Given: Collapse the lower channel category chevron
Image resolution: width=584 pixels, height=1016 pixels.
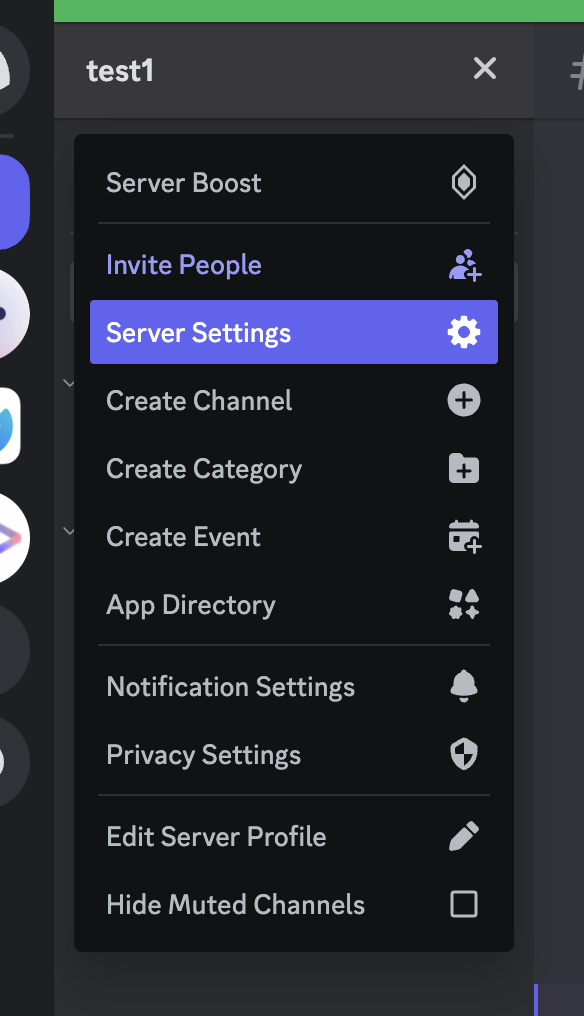Looking at the screenshot, I should point(68,531).
